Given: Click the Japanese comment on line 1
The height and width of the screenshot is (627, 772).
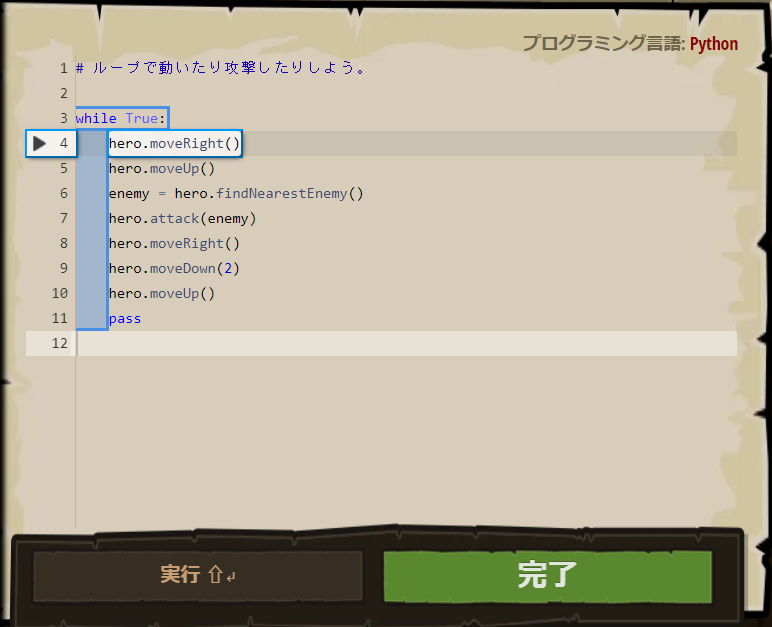Looking at the screenshot, I should 221,68.
